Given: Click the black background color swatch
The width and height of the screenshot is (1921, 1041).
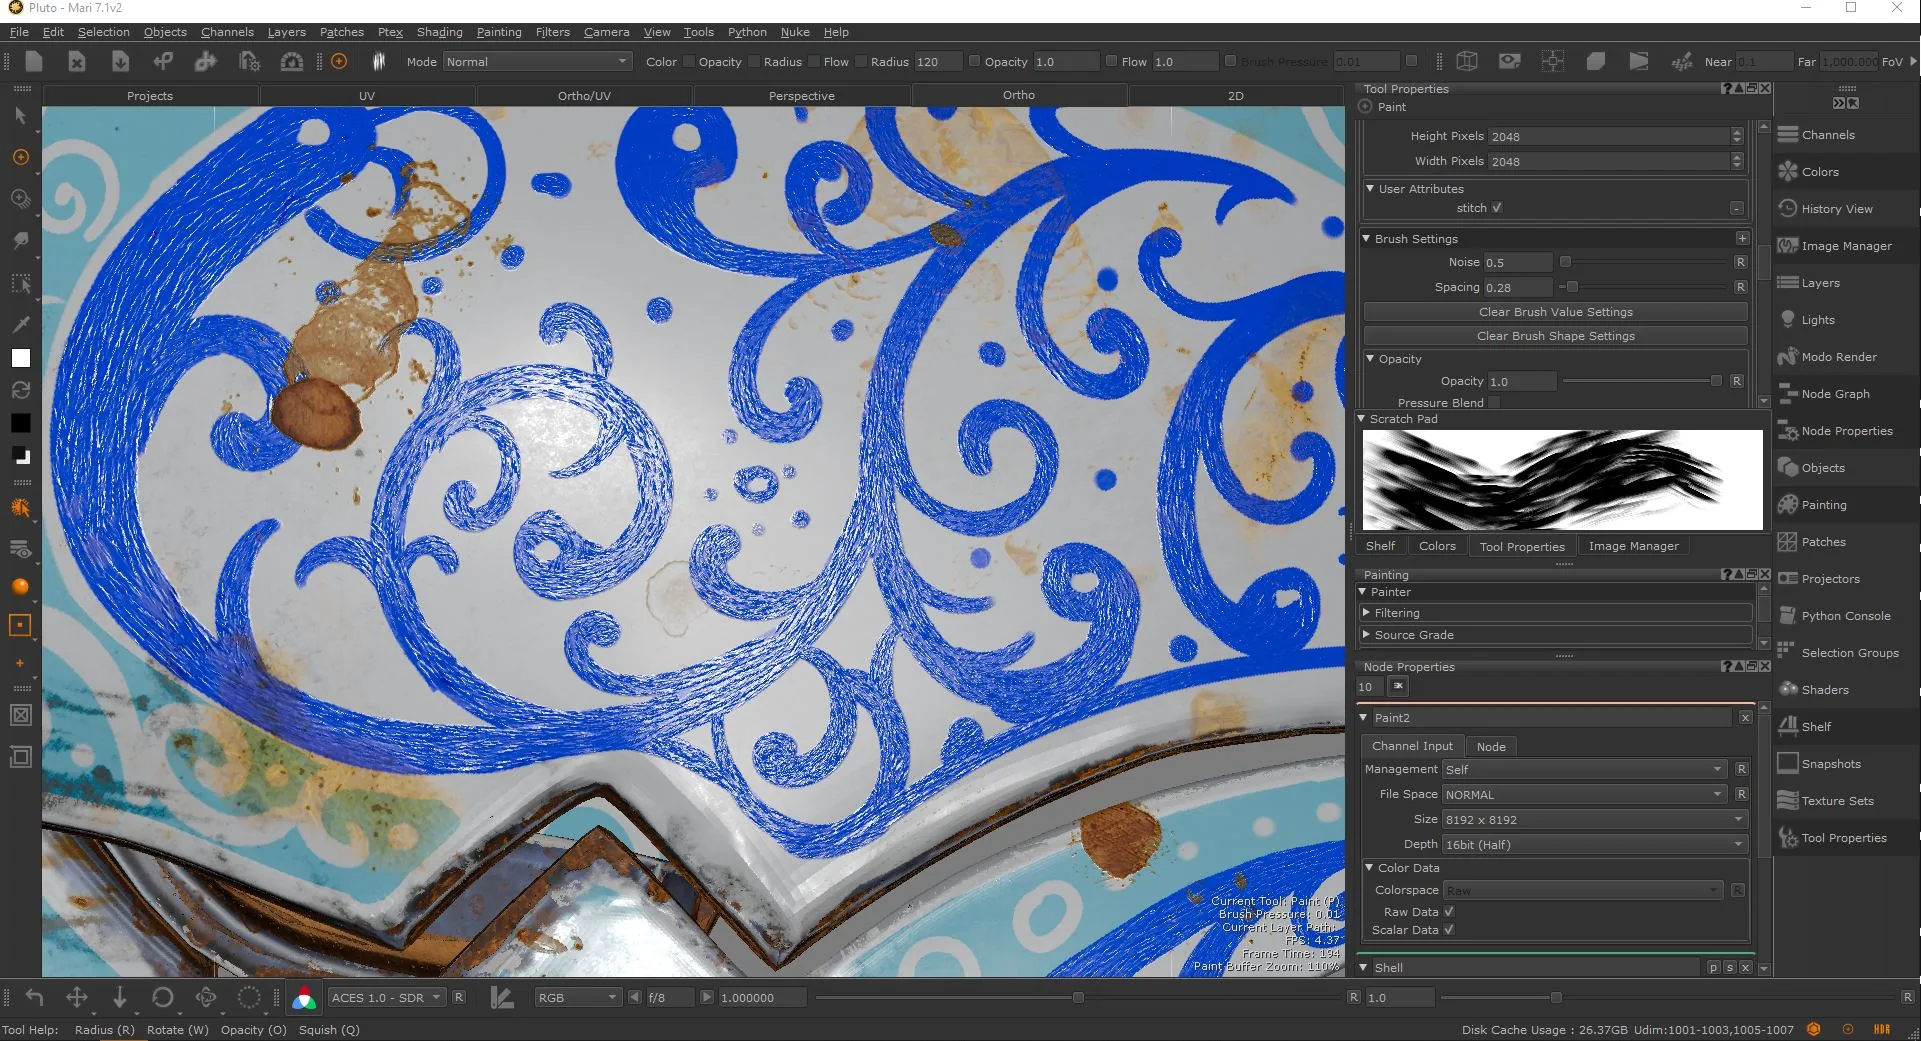Looking at the screenshot, I should point(20,423).
